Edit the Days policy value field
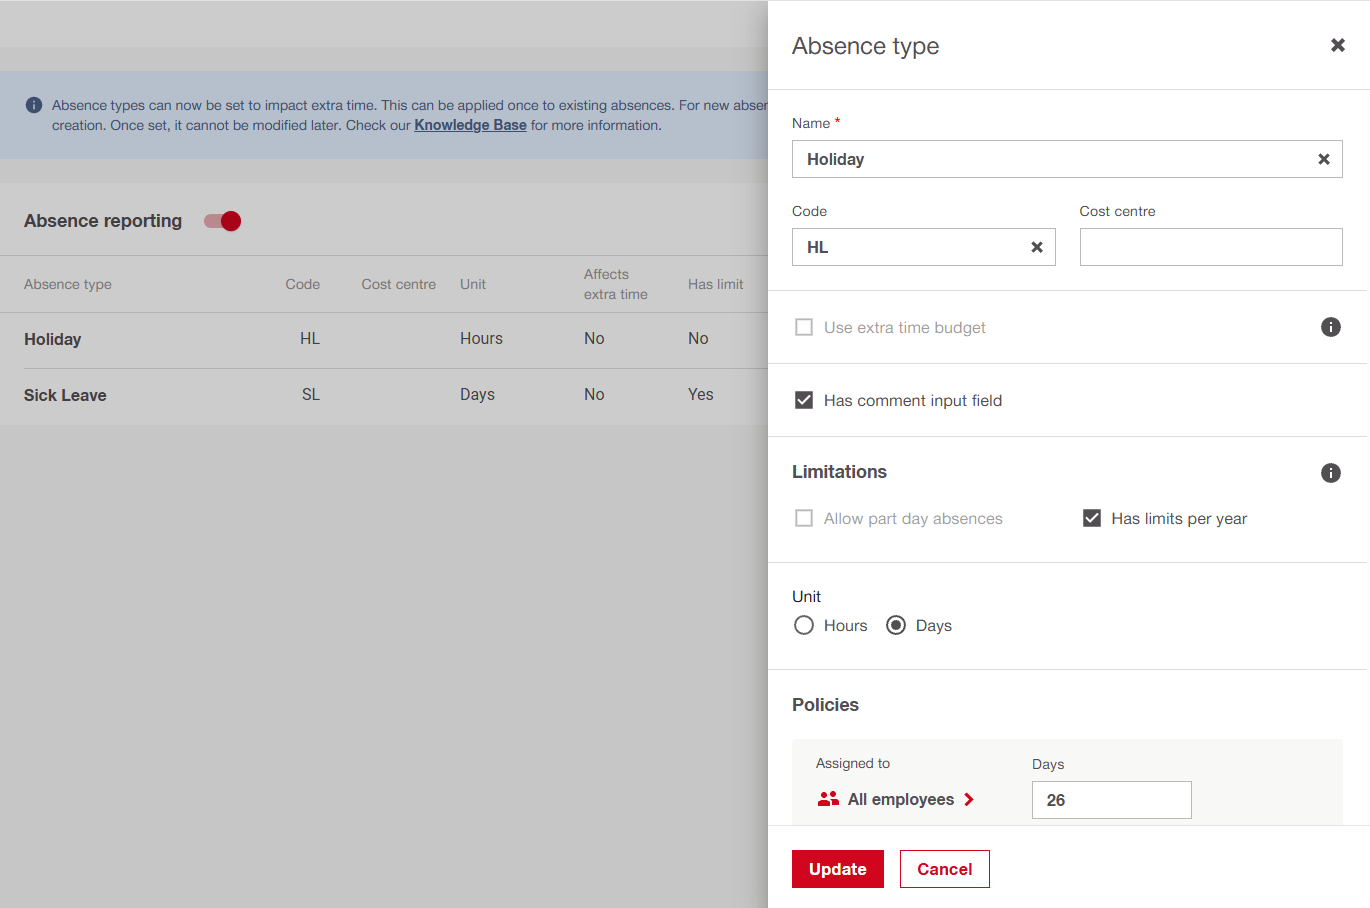Screen dimensions: 1370x908 coord(1111,800)
